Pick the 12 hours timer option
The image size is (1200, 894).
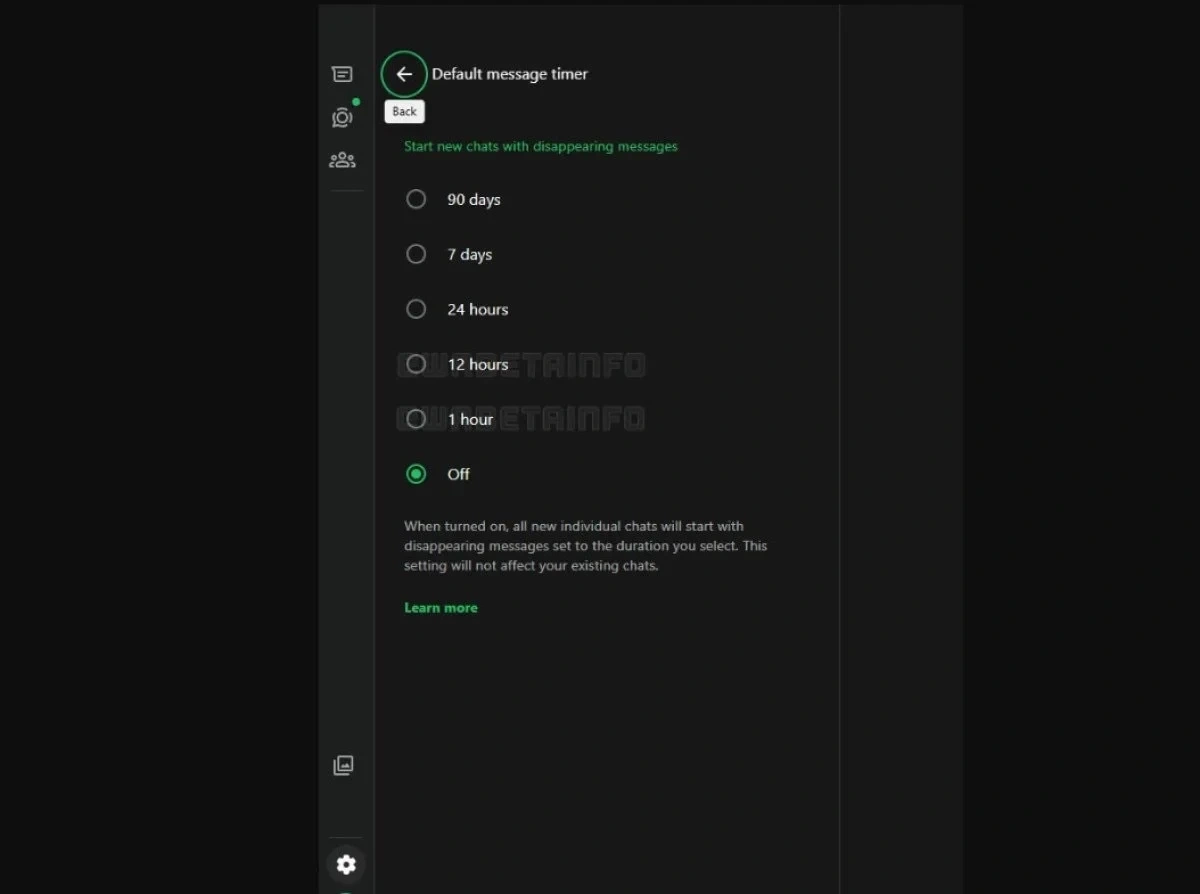(416, 364)
